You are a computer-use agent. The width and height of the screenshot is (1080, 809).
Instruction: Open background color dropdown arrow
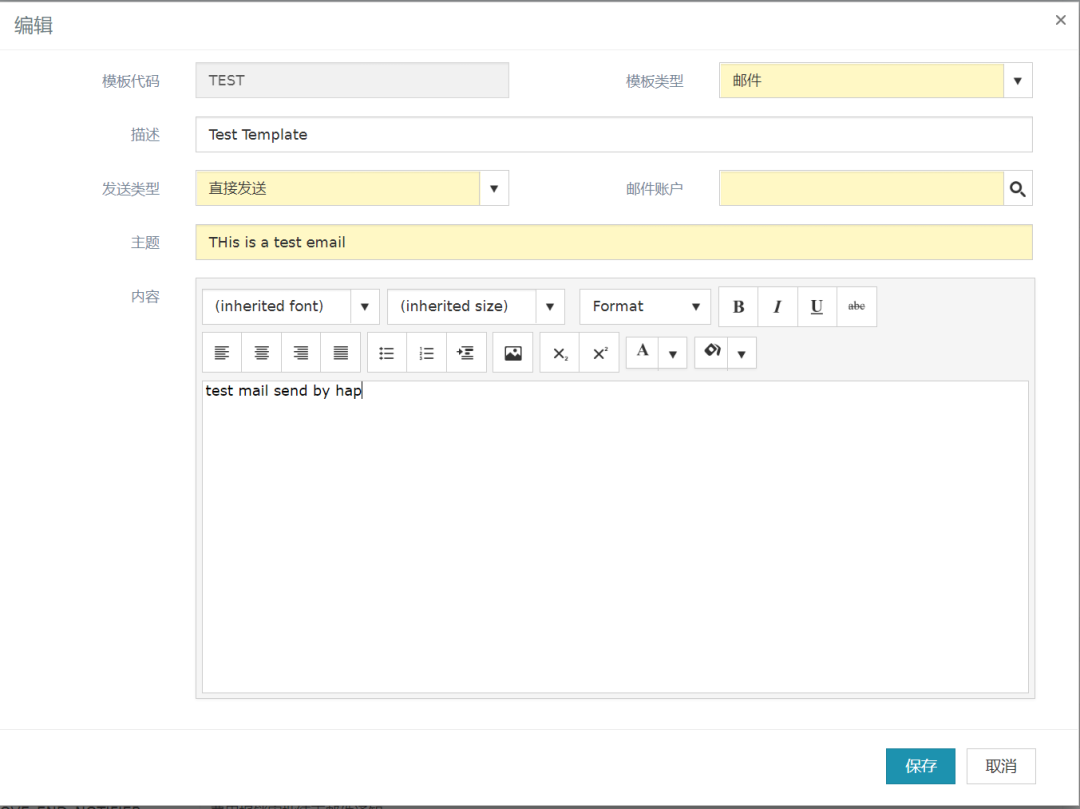pyautogui.click(x=742, y=354)
